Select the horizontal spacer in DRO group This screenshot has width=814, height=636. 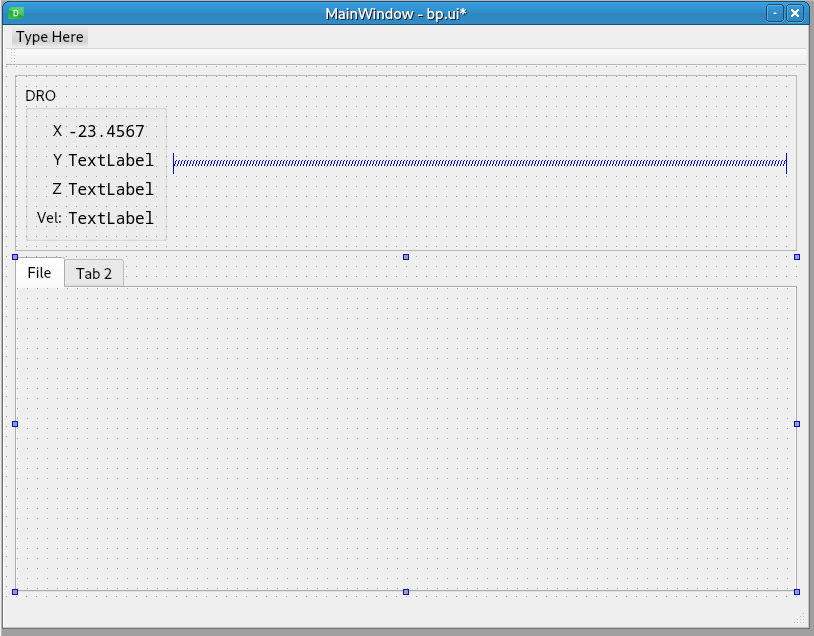[x=480, y=163]
